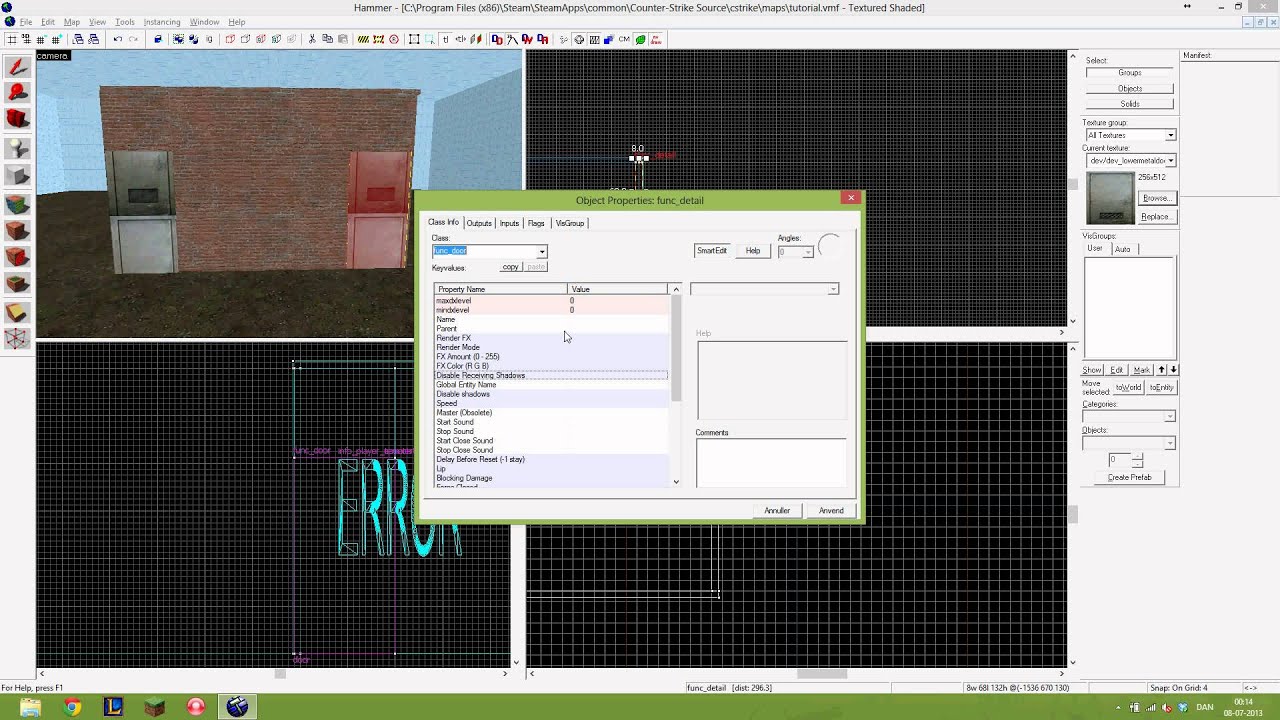This screenshot has width=1280, height=720.
Task: Click the Browse texture button
Action: click(x=1156, y=198)
